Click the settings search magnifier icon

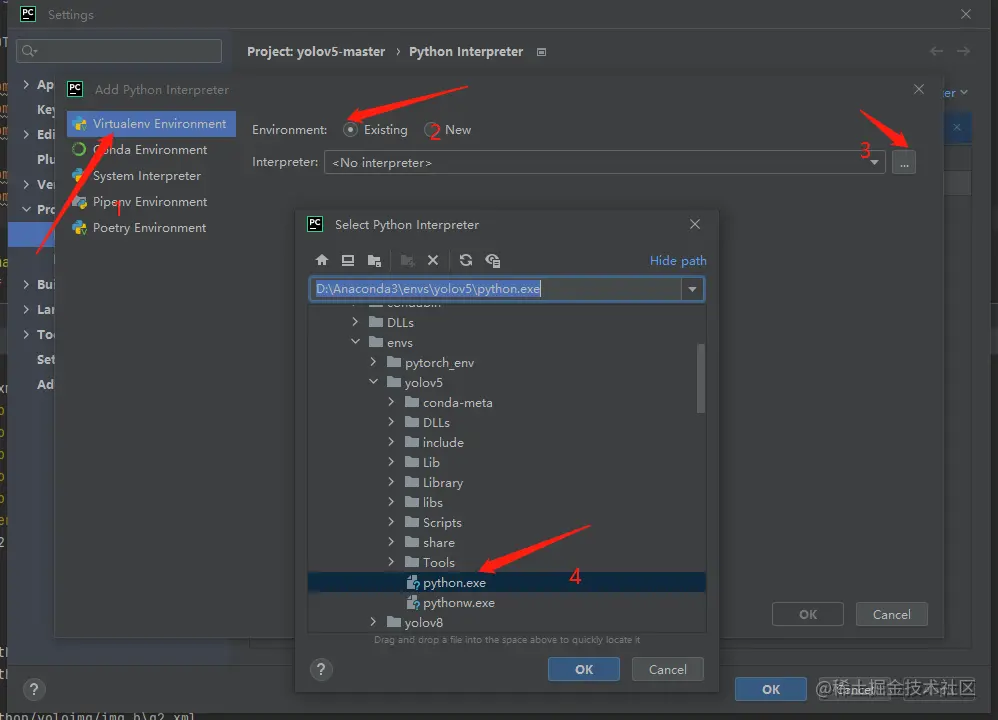click(29, 51)
